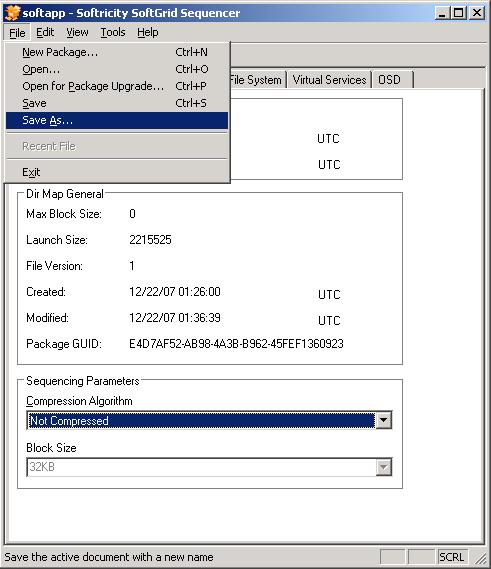The image size is (491, 569).
Task: Select Open for Package Upgrade...
Action: (x=117, y=86)
